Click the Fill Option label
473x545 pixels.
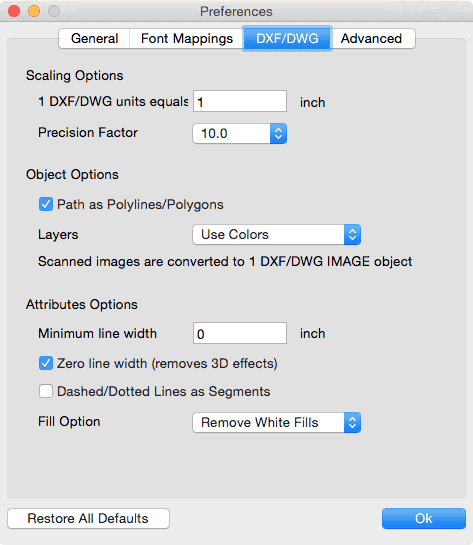(x=69, y=422)
